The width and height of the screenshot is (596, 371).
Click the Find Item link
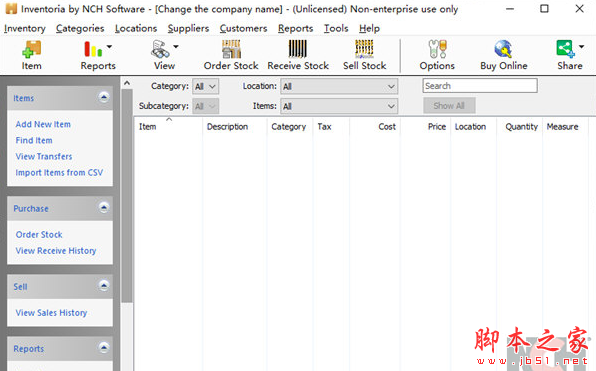[x=34, y=140]
